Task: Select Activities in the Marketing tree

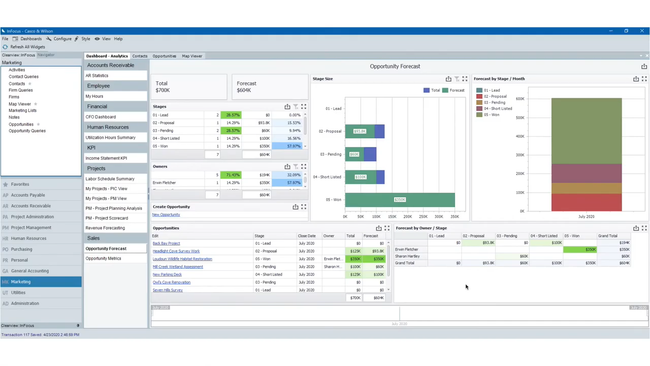Action: pyautogui.click(x=17, y=70)
